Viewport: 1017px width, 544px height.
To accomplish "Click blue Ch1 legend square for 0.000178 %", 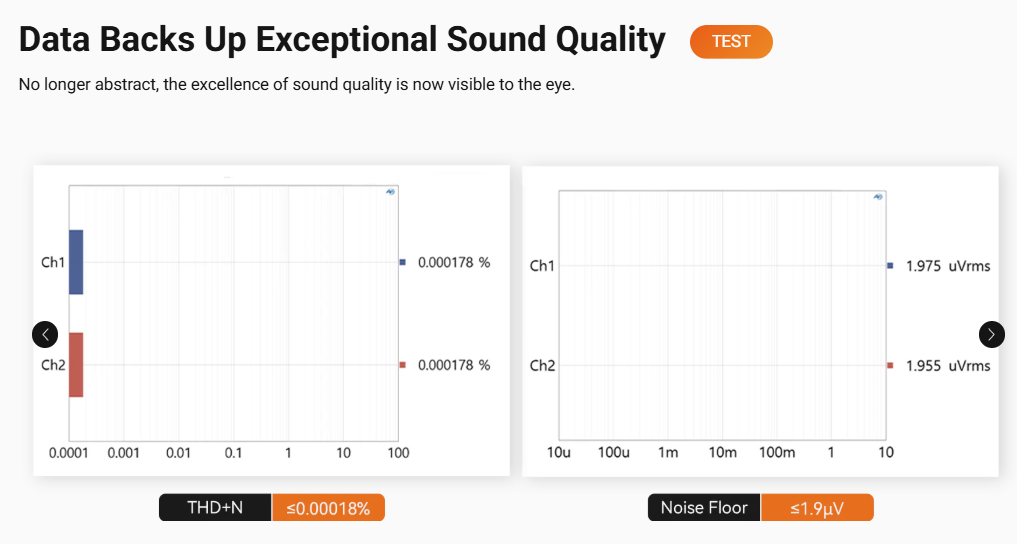I will pos(402,262).
